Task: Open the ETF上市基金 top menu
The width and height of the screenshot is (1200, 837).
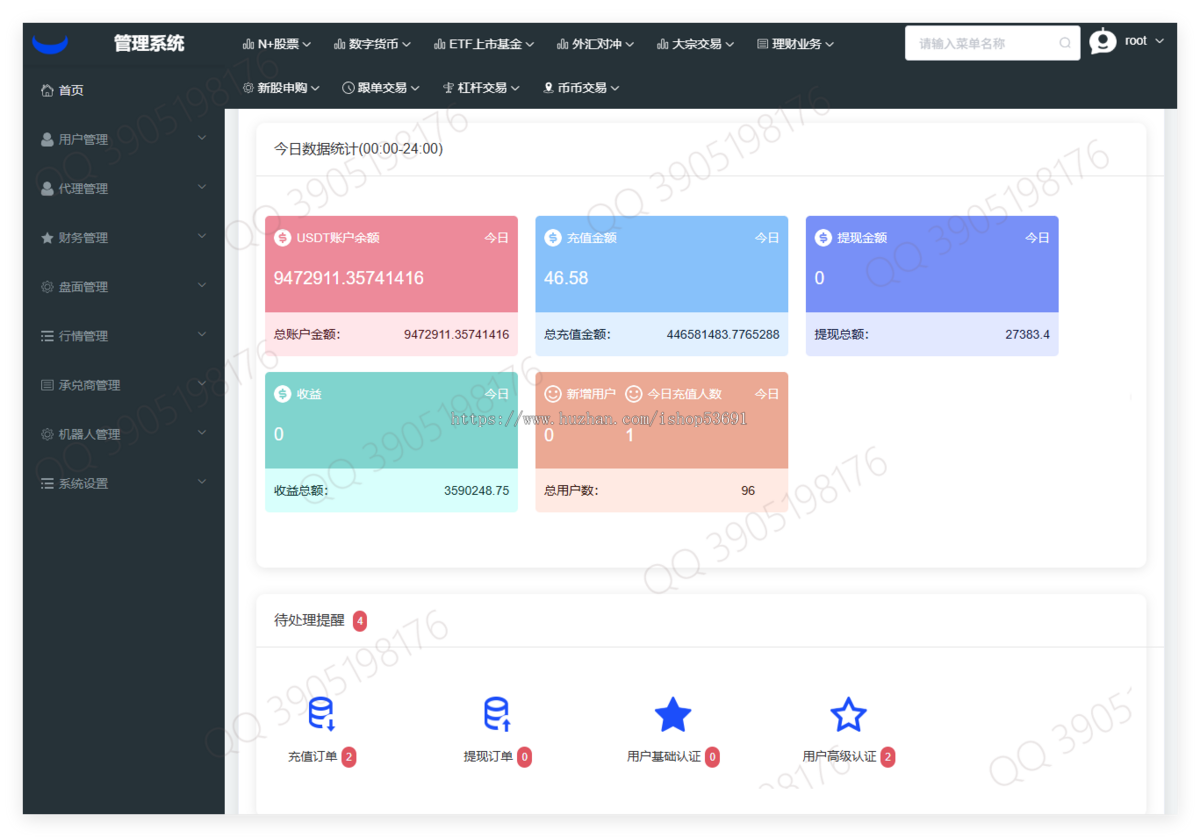Action: (484, 44)
